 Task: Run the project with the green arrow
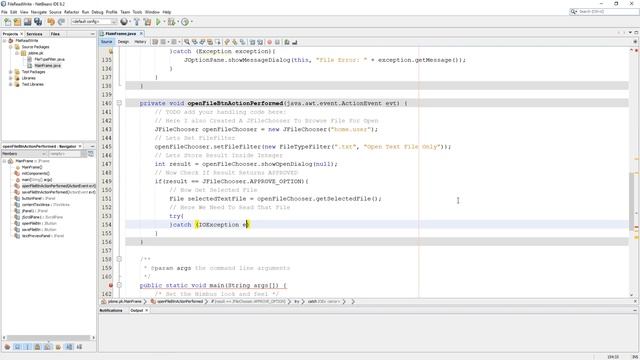coord(158,22)
